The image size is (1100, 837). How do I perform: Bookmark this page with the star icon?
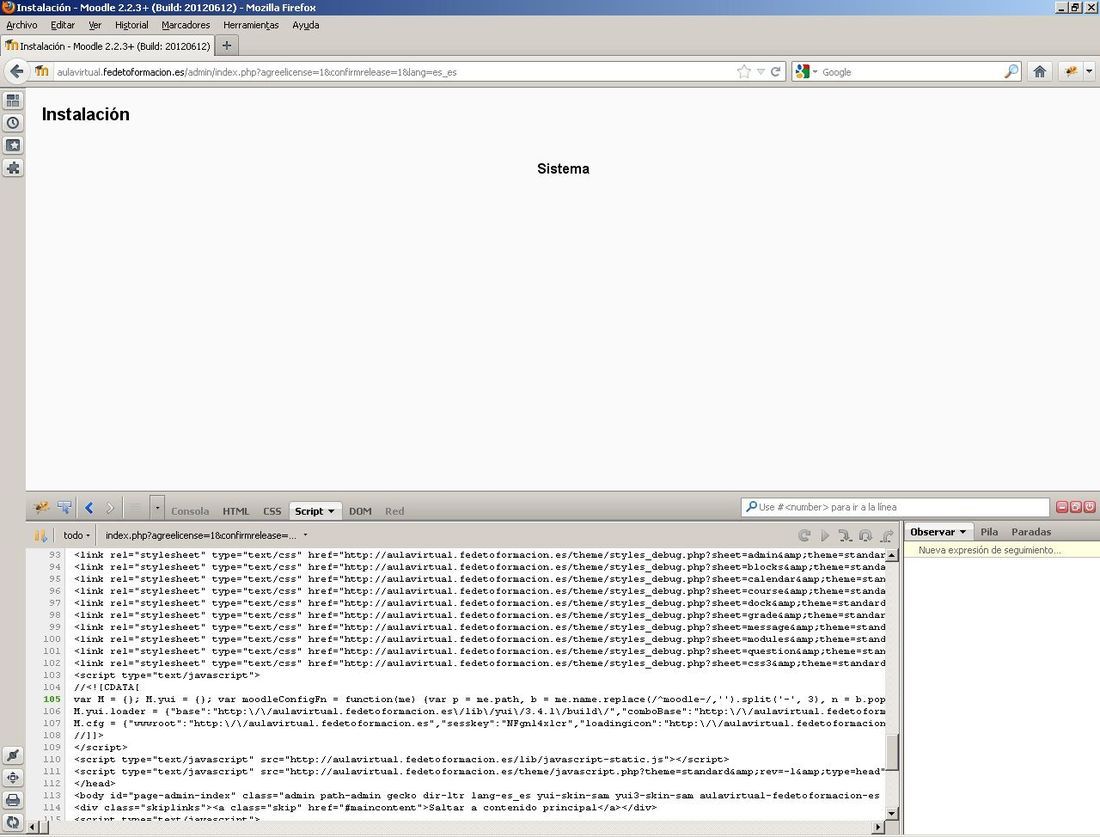(x=744, y=72)
